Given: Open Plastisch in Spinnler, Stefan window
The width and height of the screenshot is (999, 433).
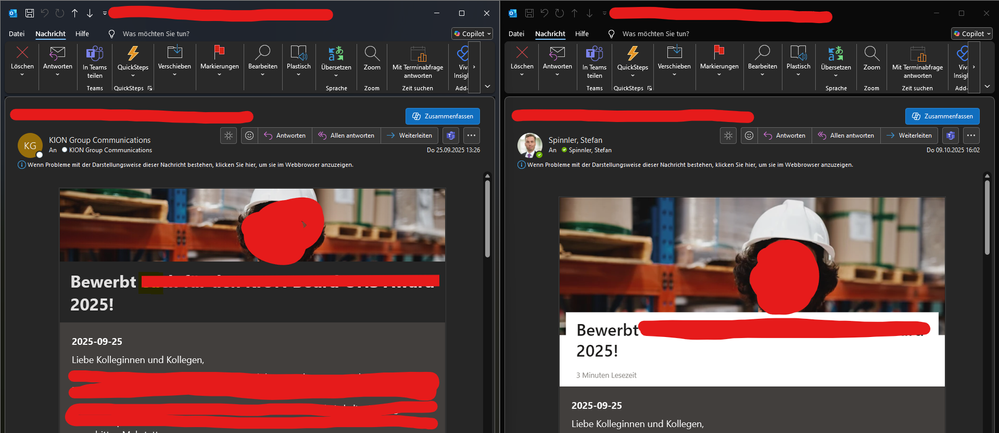Looking at the screenshot, I should tap(798, 58).
